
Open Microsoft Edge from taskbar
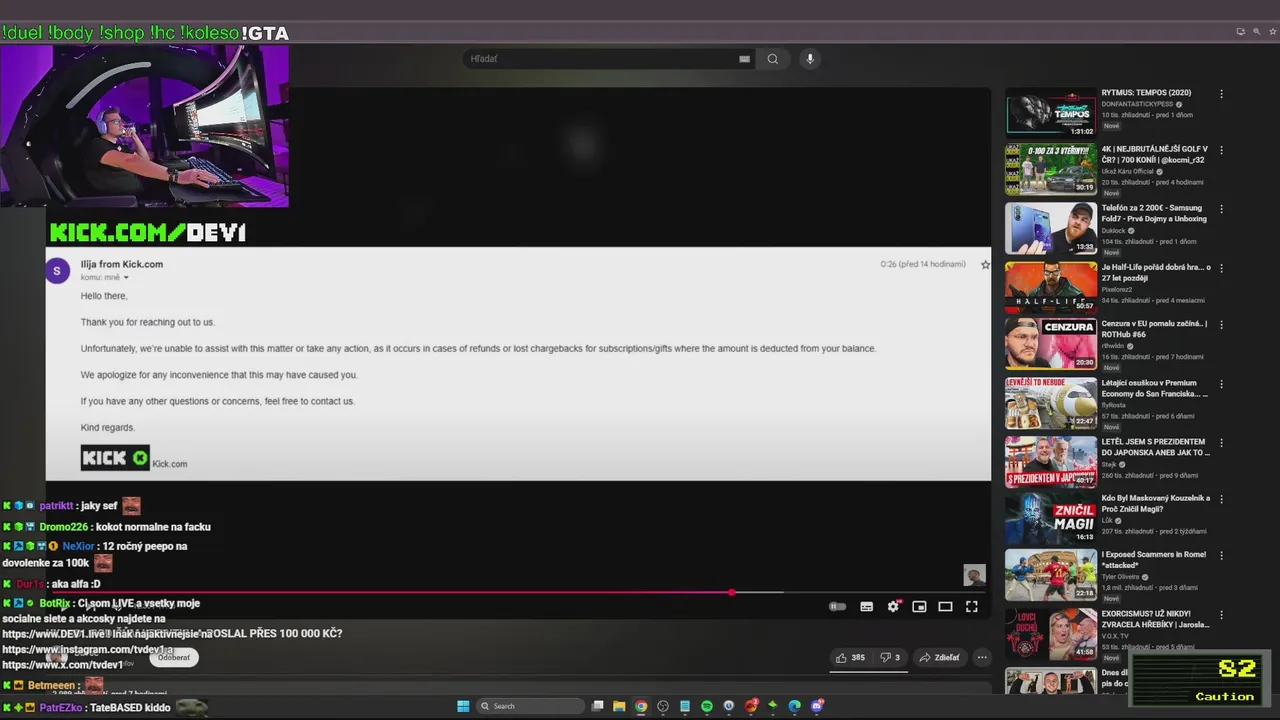794,706
